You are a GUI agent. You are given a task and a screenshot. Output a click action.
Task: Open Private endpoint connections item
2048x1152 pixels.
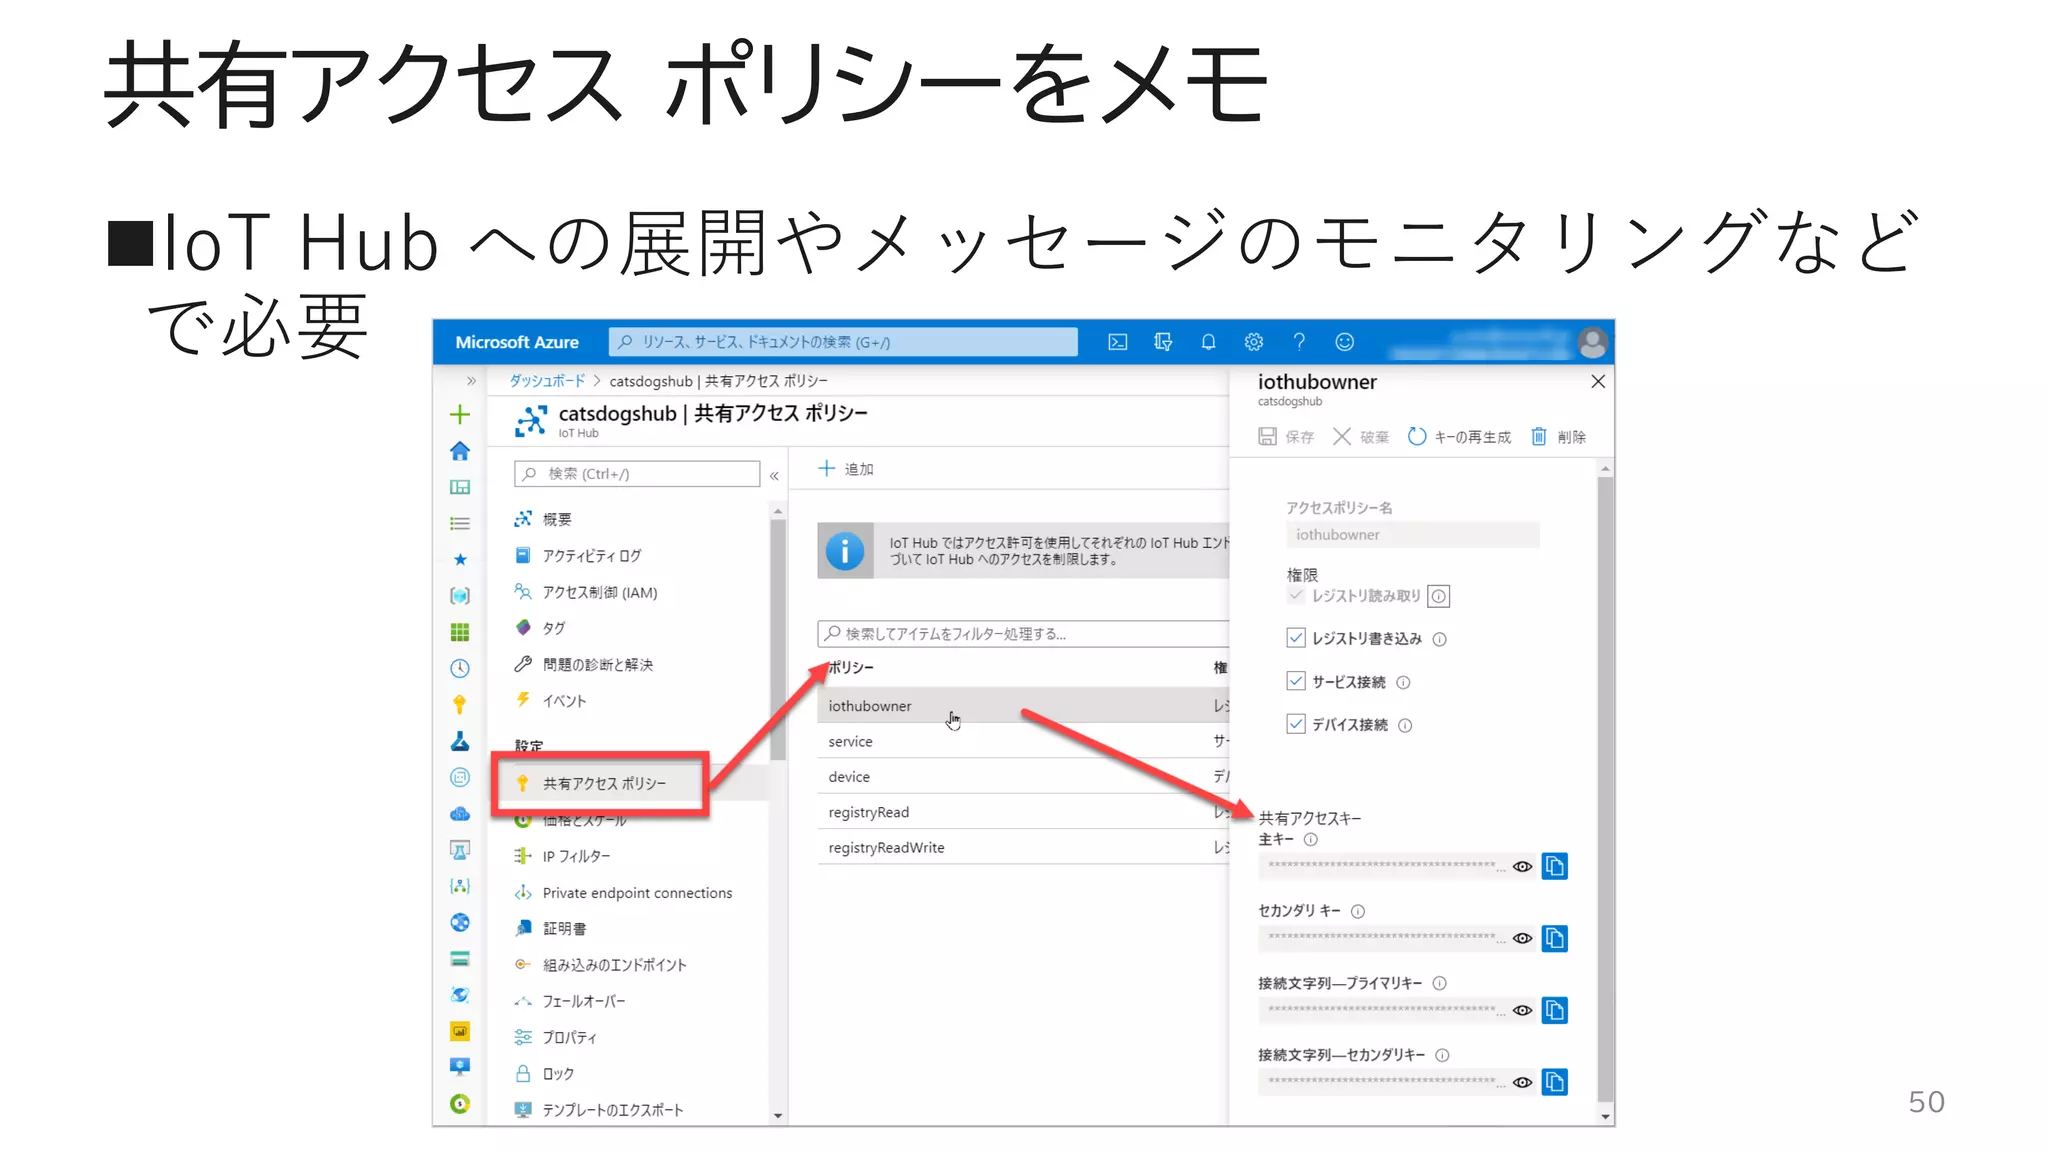click(x=622, y=893)
